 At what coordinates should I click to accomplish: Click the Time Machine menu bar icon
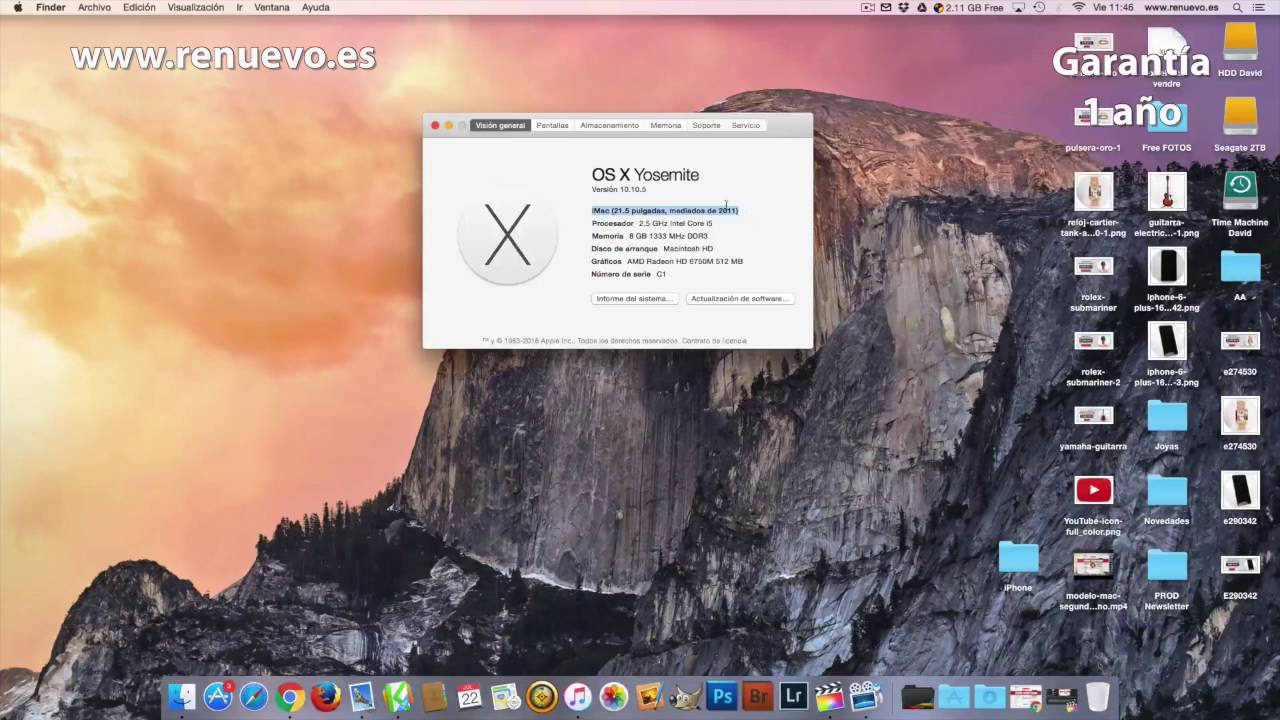click(1039, 7)
